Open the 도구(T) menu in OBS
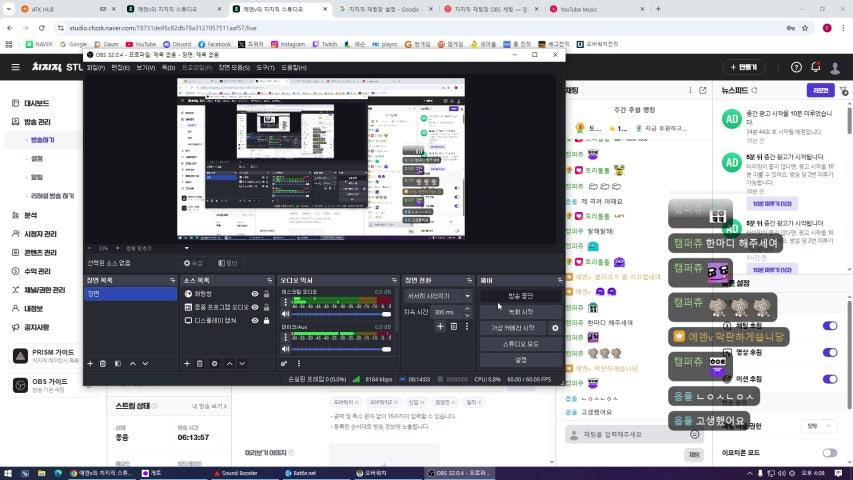The image size is (853, 480). pyautogui.click(x=264, y=67)
